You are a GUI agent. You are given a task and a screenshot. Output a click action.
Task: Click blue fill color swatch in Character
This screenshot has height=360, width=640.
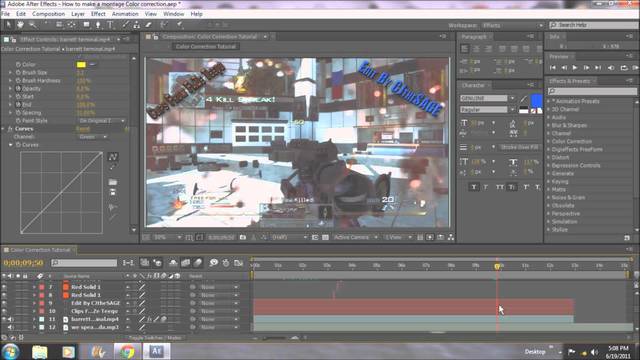tap(536, 100)
